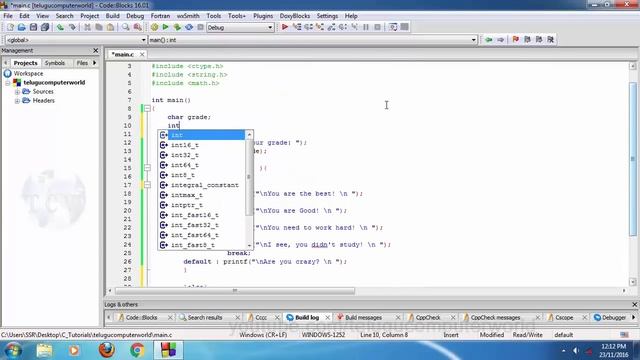This screenshot has width=640, height=360.
Task: Open Firefox from the taskbar
Action: click(106, 350)
